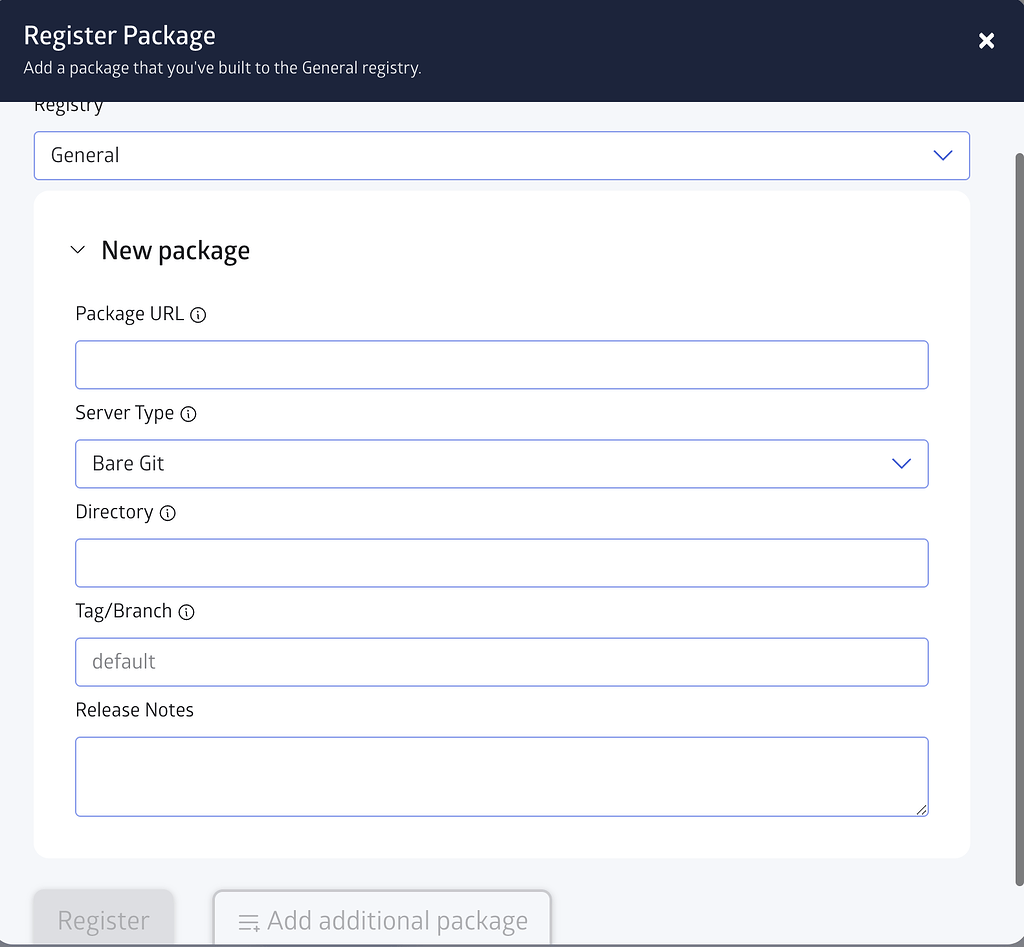Focus the Package URL input field

502,364
